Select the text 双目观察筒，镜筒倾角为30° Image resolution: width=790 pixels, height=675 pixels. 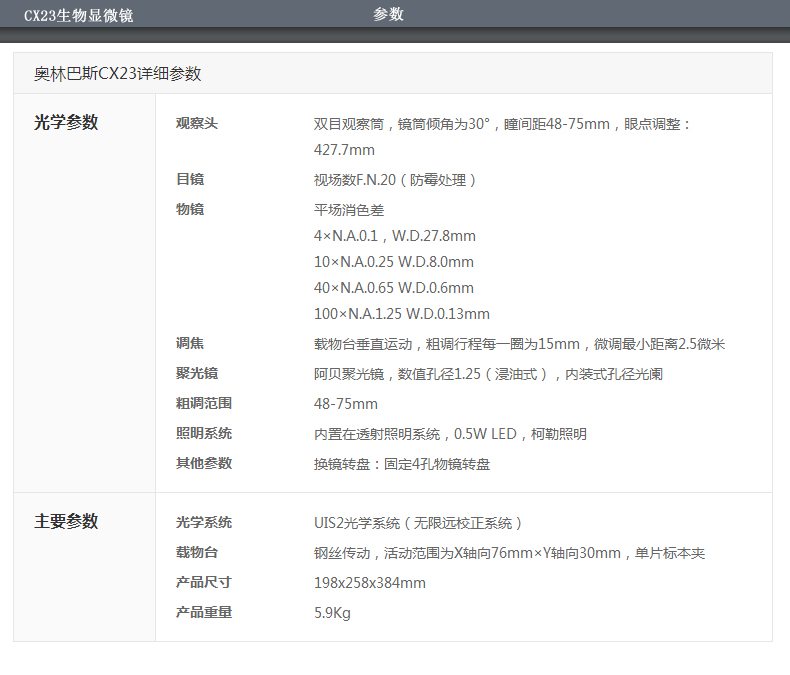[402, 124]
